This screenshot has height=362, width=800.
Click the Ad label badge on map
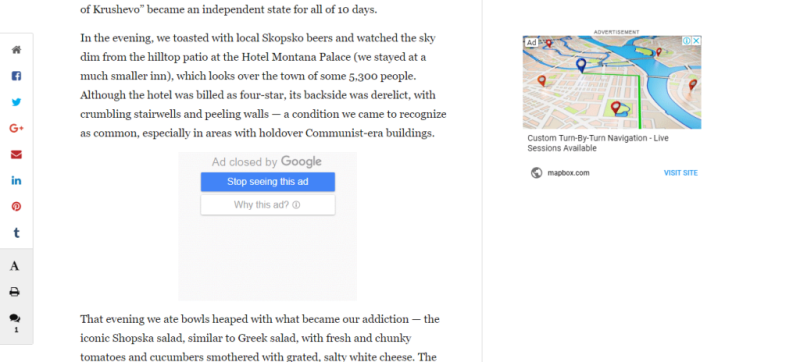coord(532,42)
